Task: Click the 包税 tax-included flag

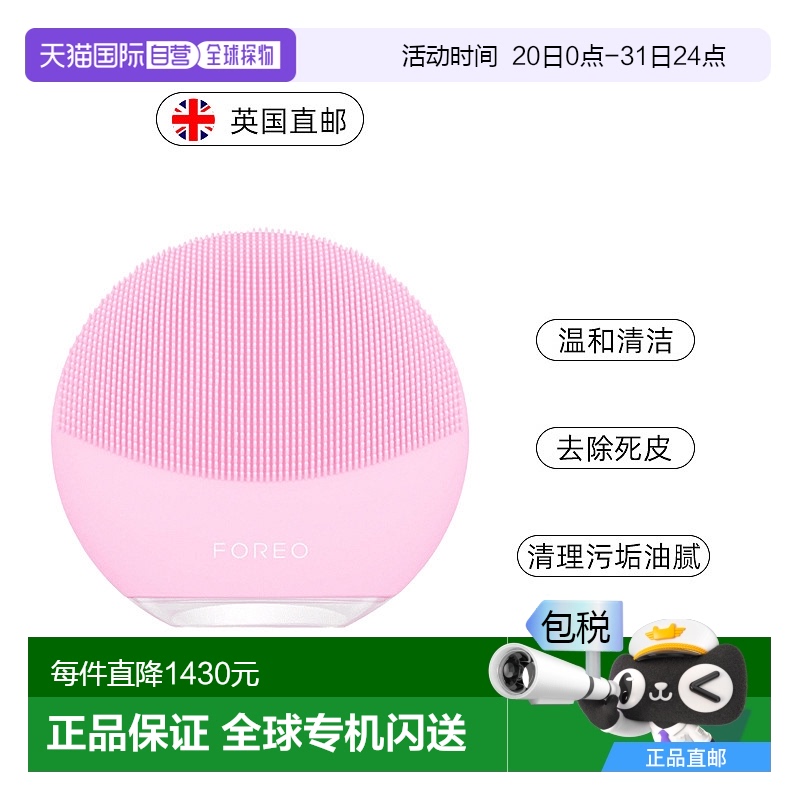Action: point(575,627)
